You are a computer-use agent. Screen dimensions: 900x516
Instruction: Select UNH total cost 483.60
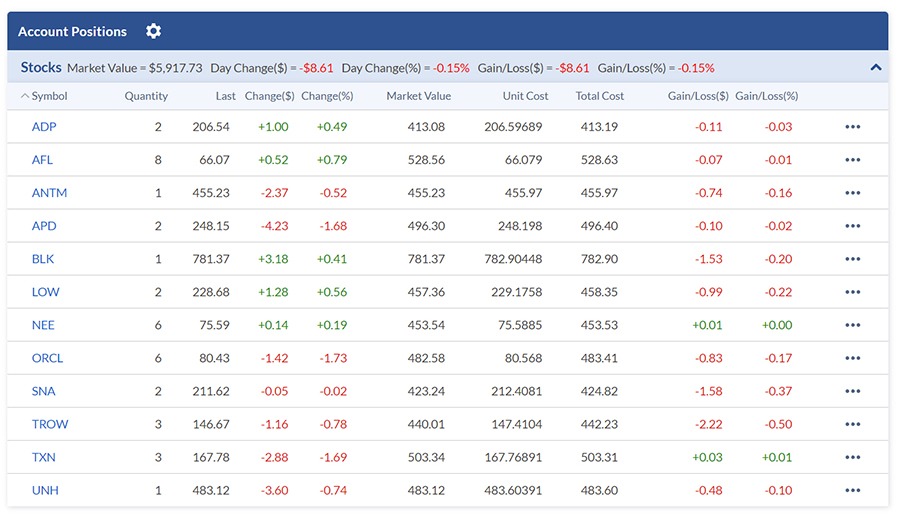coord(599,491)
